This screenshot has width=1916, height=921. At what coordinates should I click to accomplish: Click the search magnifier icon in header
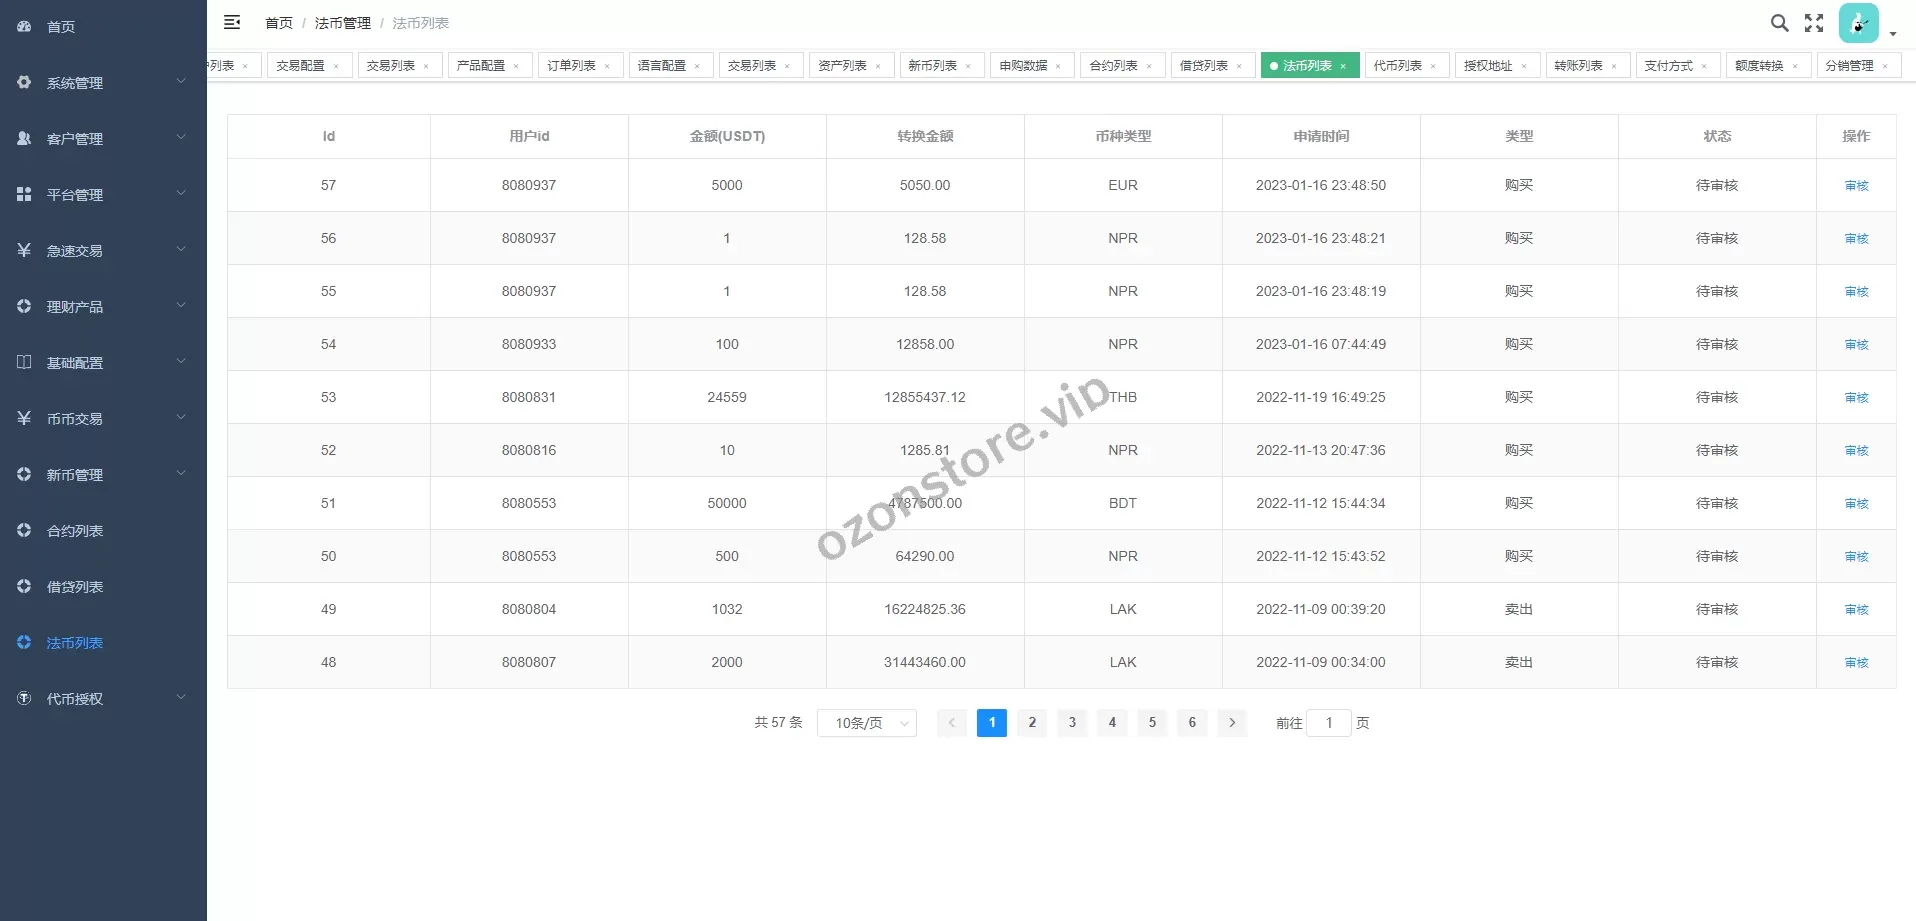[x=1779, y=23]
